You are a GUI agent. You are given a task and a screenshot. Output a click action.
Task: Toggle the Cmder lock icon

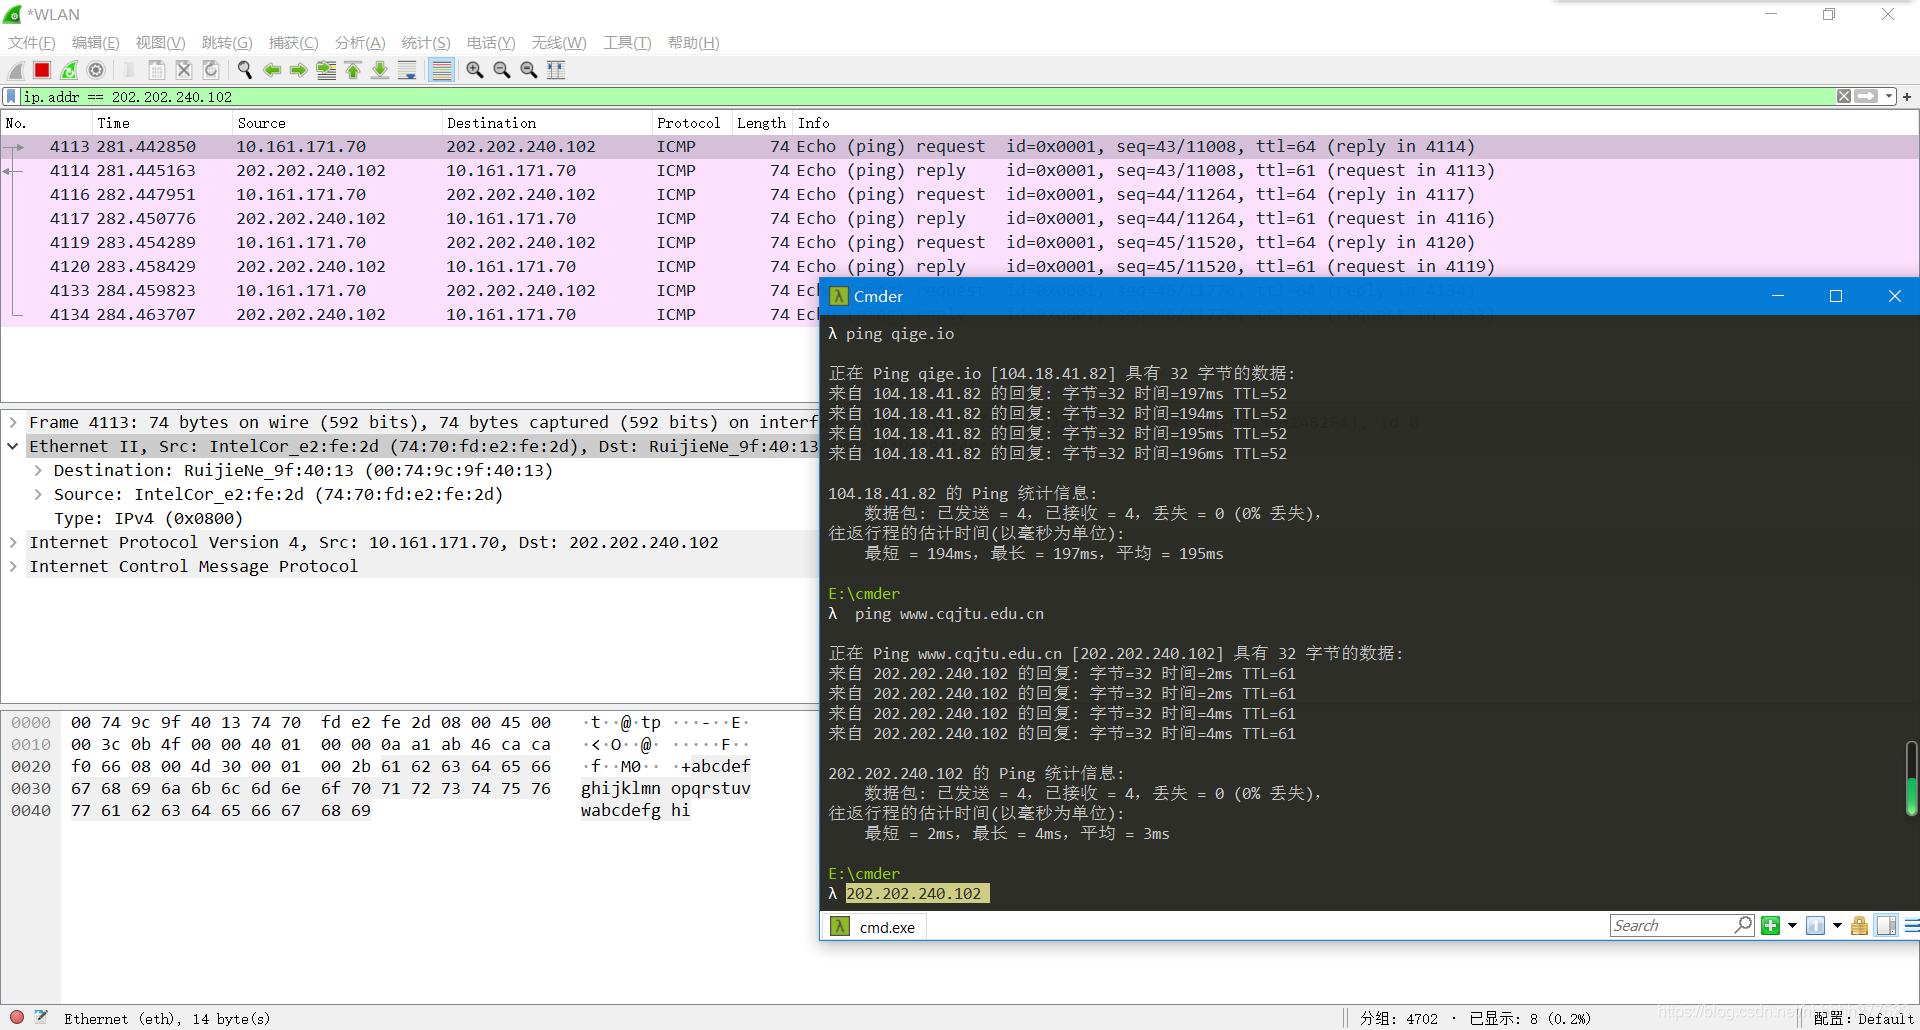(1859, 926)
